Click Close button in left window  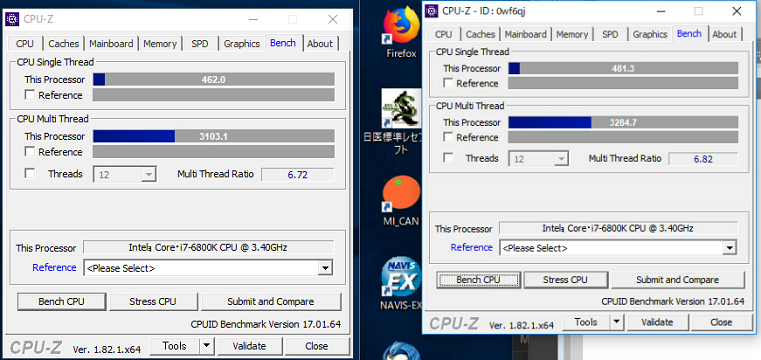(x=316, y=346)
